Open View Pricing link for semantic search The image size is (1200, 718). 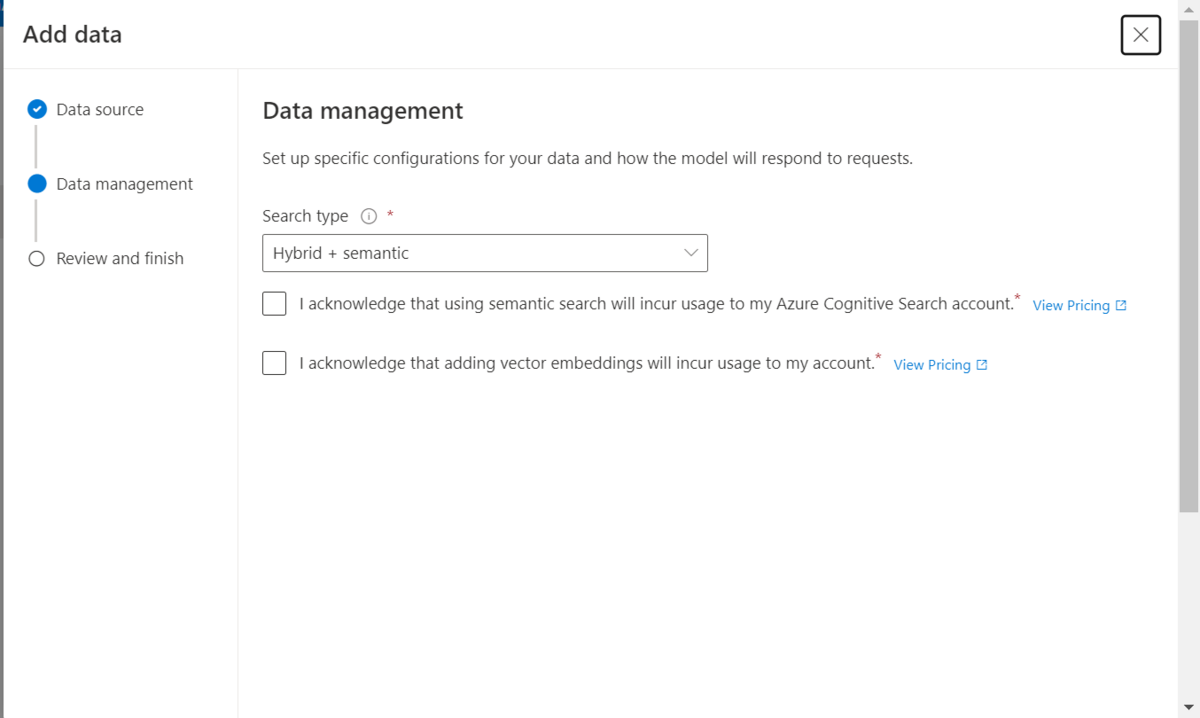click(1079, 305)
